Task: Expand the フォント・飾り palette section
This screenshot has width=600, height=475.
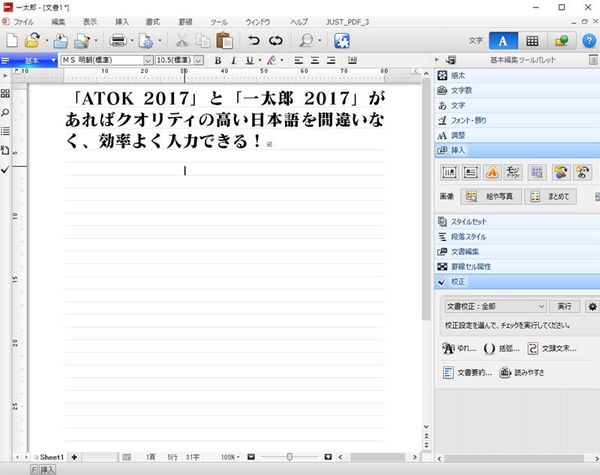Action: (517, 120)
